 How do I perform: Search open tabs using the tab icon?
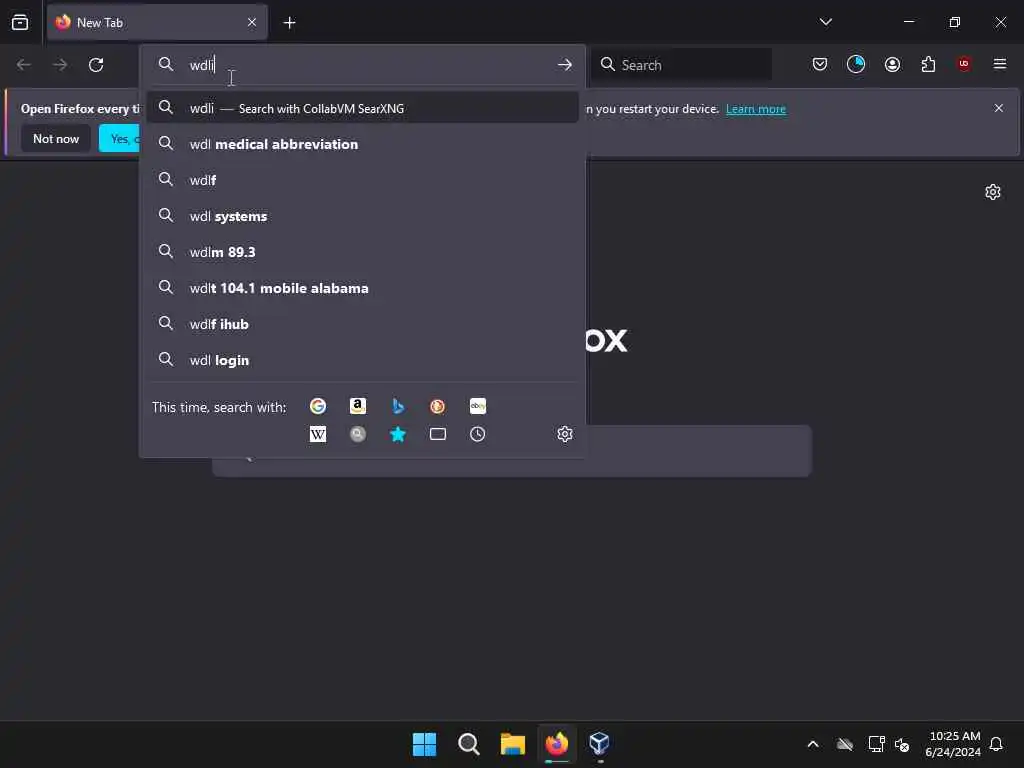(x=438, y=434)
